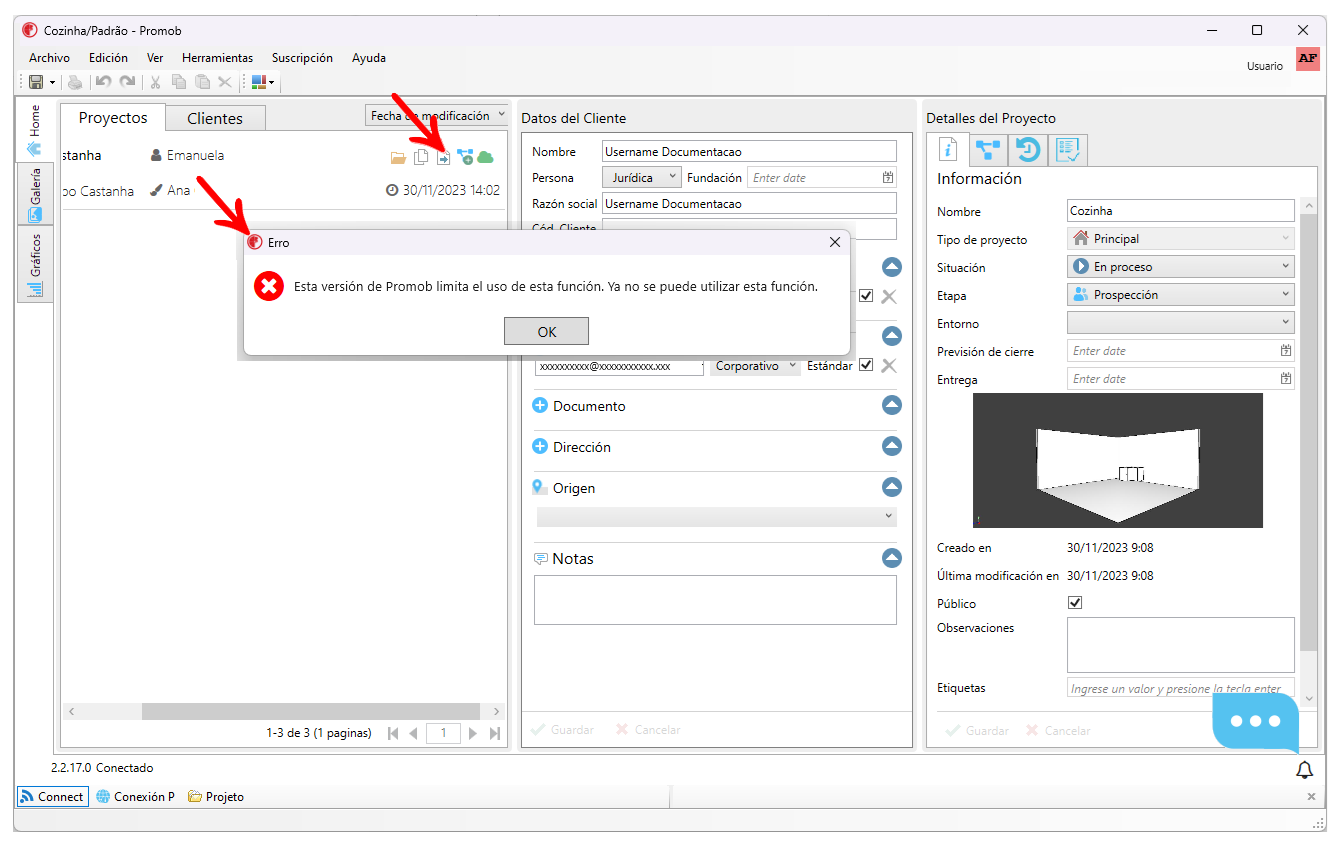Select the Galería side tab
Viewport: 1337px width, 841px height.
coord(35,195)
